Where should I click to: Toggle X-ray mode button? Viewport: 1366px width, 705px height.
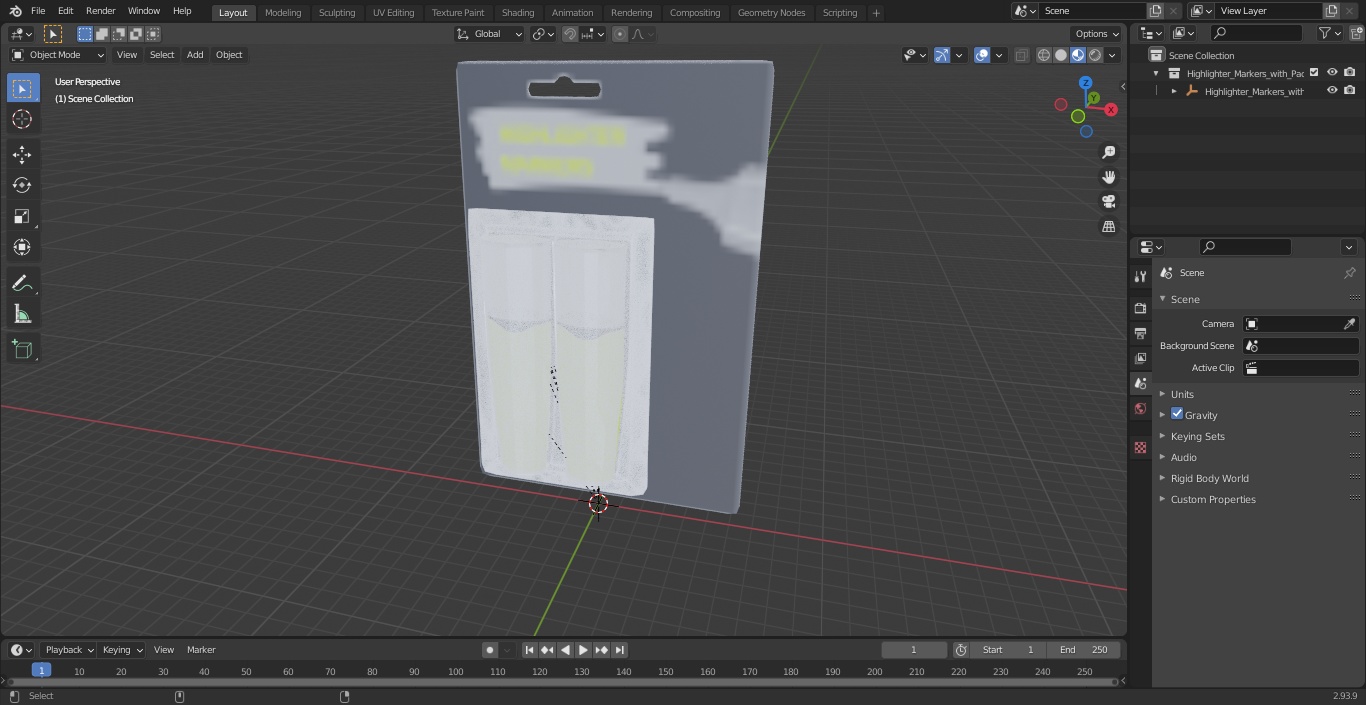(x=1021, y=55)
